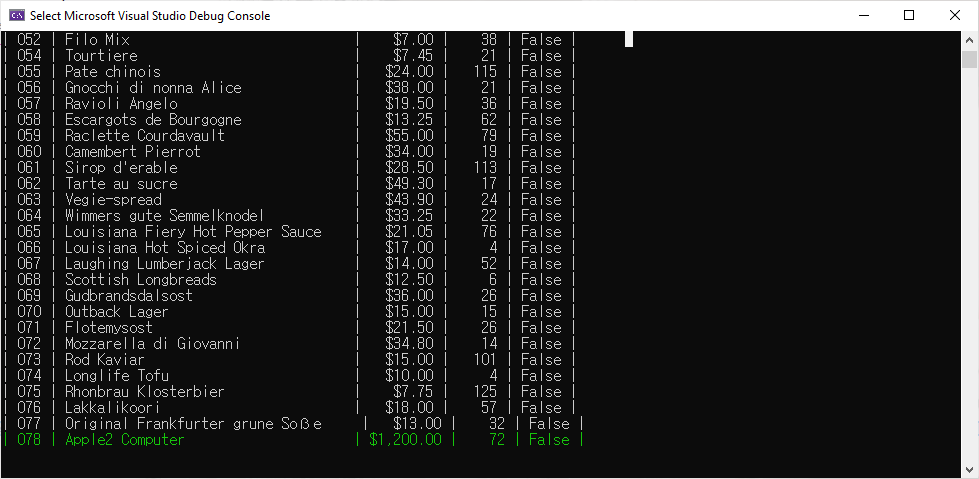Click product name 'Tarte au sucre'
The image size is (979, 479).
click(x=121, y=184)
